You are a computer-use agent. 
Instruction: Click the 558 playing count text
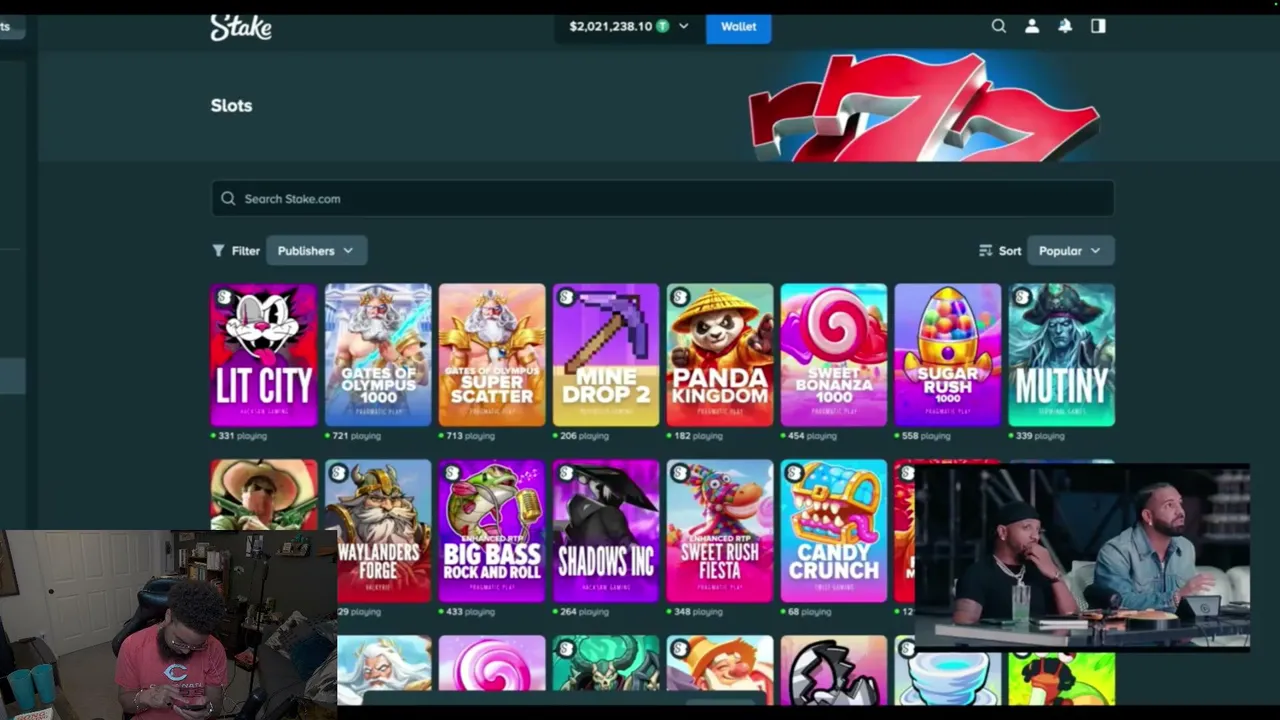(926, 436)
